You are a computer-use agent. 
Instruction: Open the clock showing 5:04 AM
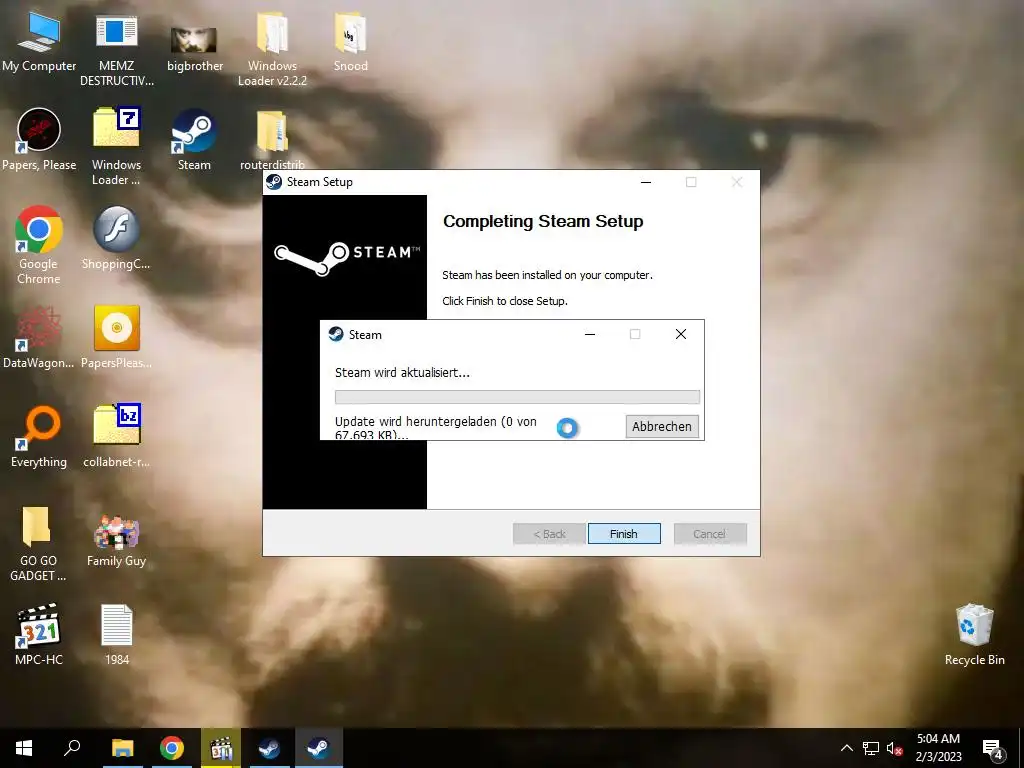[x=938, y=748]
